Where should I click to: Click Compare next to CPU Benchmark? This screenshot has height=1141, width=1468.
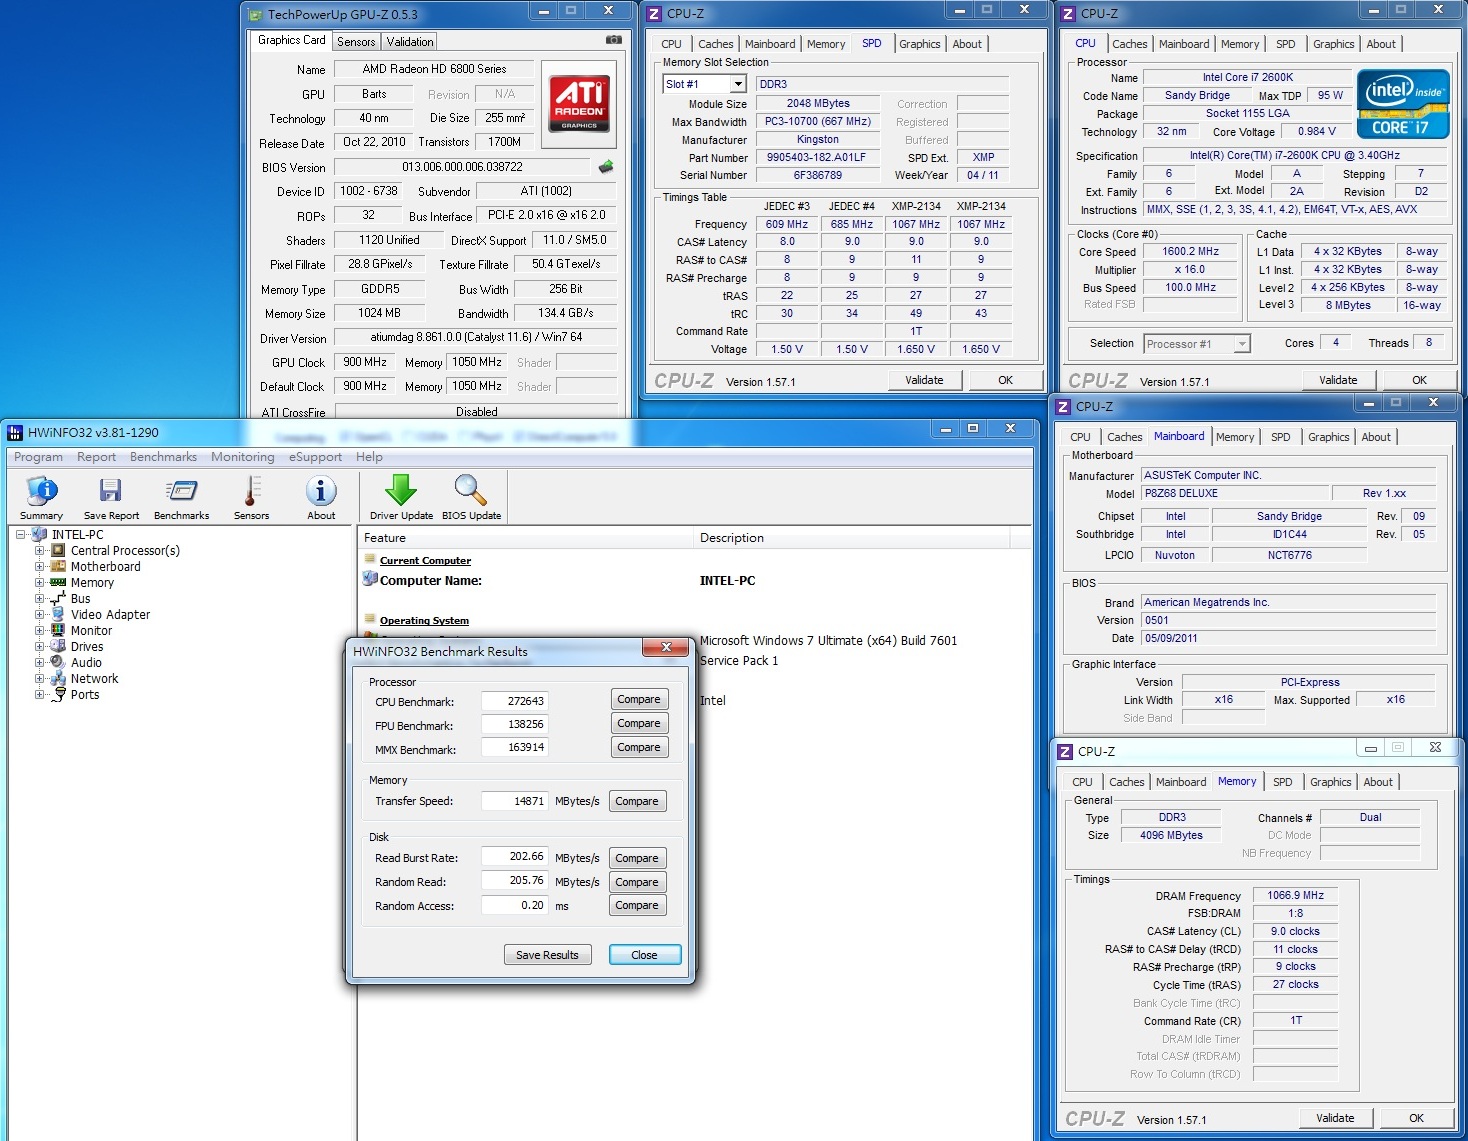(x=638, y=700)
